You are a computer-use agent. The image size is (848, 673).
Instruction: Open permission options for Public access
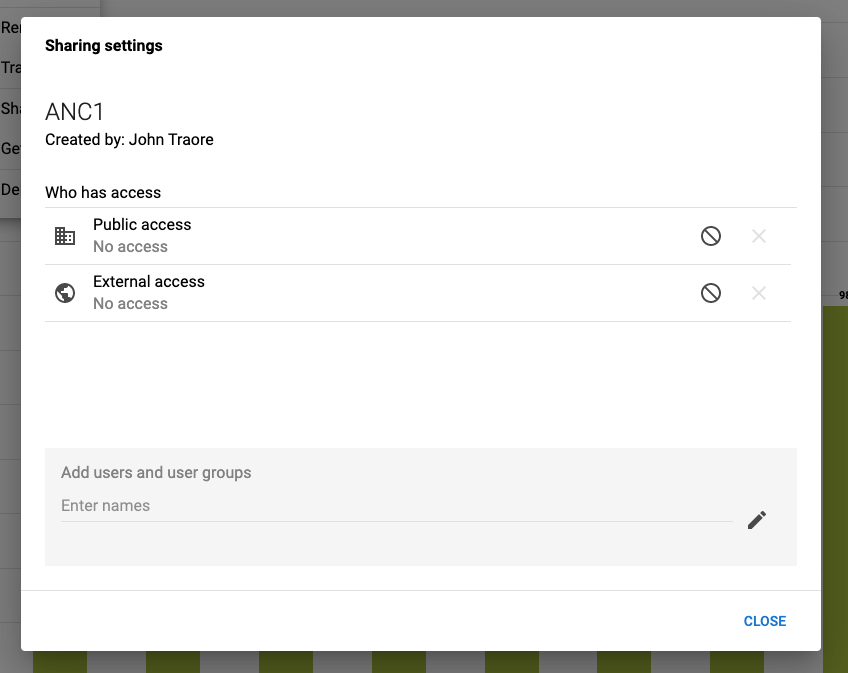(711, 236)
